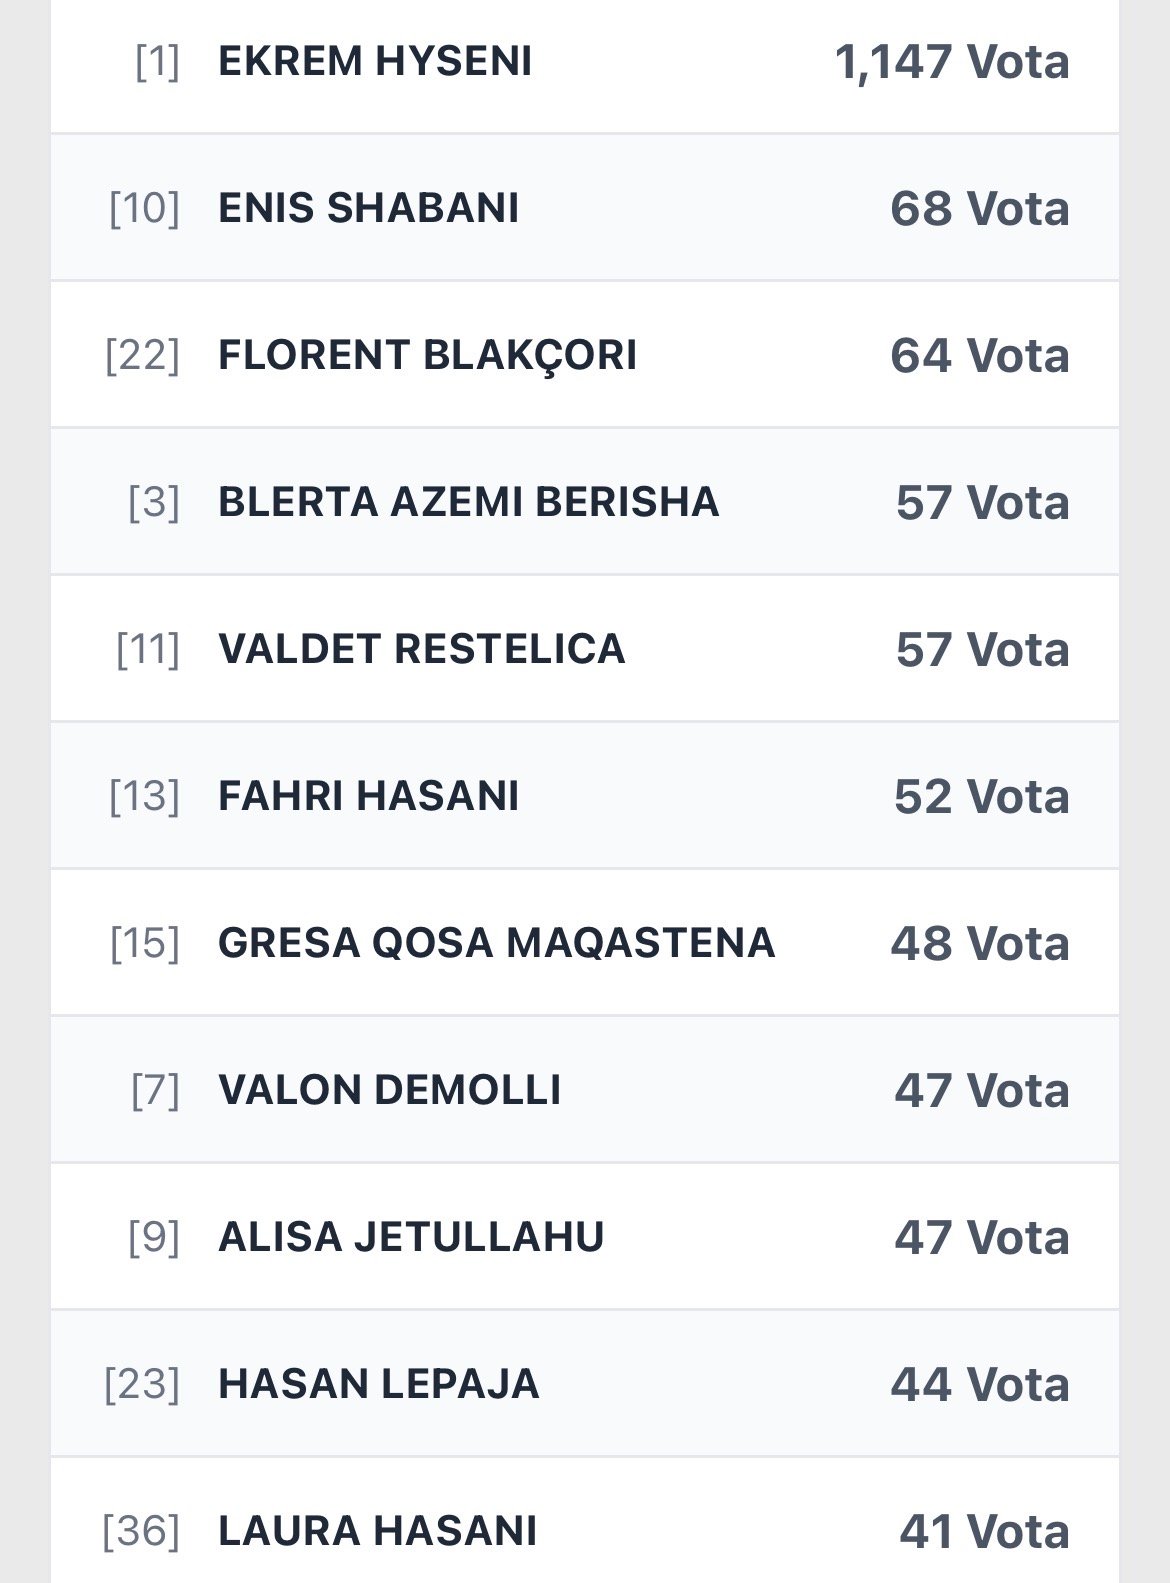1170x1583 pixels.
Task: Open Florent Blakçori candidate entry
Action: tap(427, 355)
